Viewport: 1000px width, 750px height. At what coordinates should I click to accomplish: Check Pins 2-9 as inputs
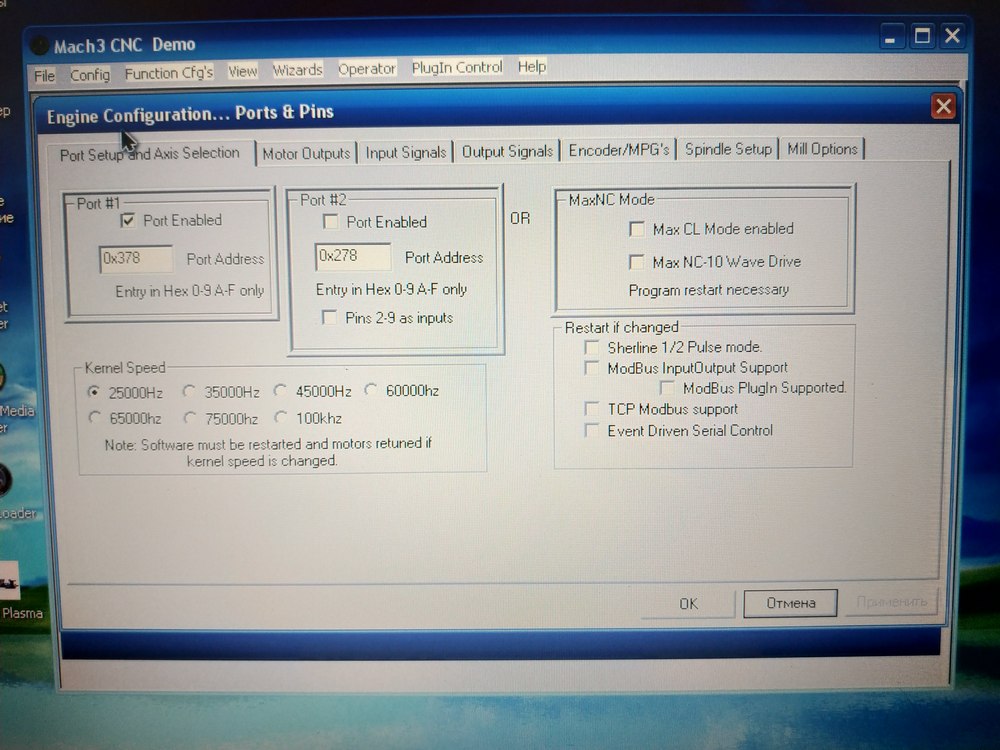329,317
